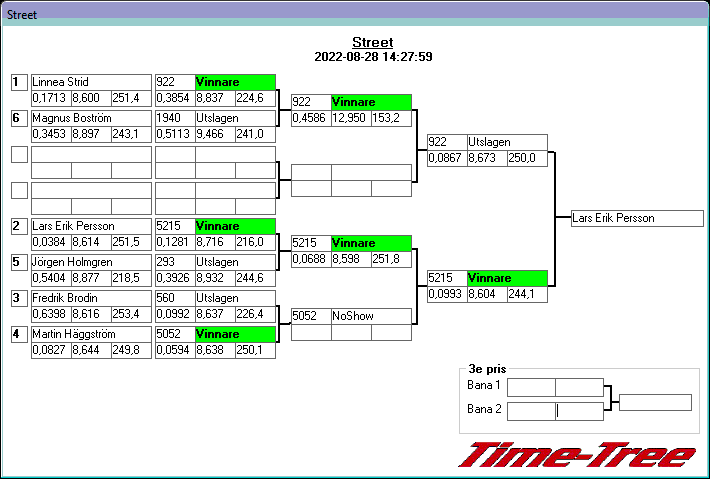The width and height of the screenshot is (710, 479).
Task: Click car number 1940 cell
Action: pyautogui.click(x=175, y=119)
